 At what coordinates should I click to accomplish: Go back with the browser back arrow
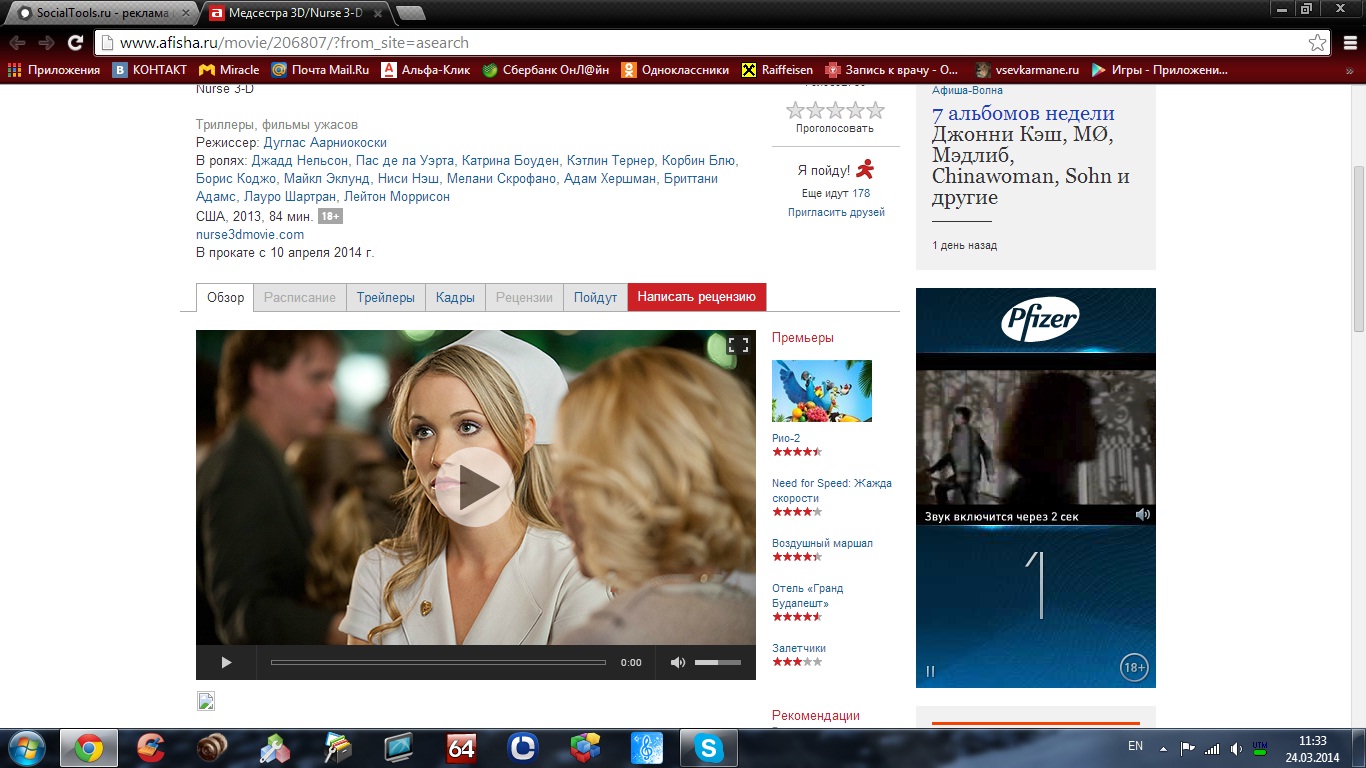pyautogui.click(x=17, y=43)
